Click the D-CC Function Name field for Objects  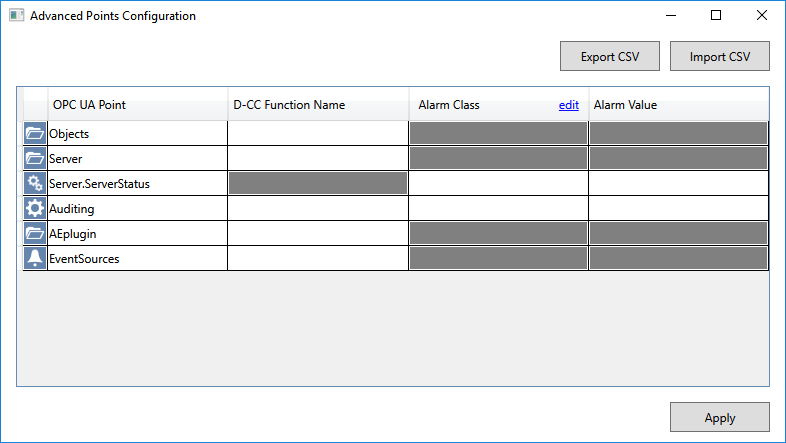click(318, 133)
